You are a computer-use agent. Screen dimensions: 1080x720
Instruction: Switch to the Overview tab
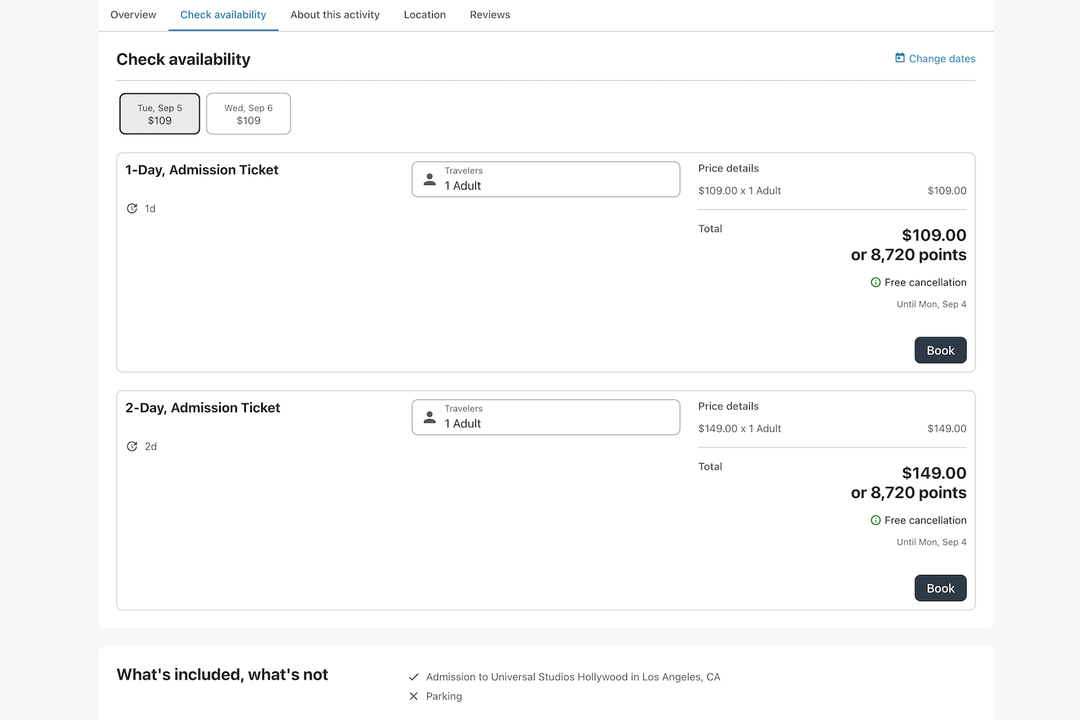click(133, 15)
